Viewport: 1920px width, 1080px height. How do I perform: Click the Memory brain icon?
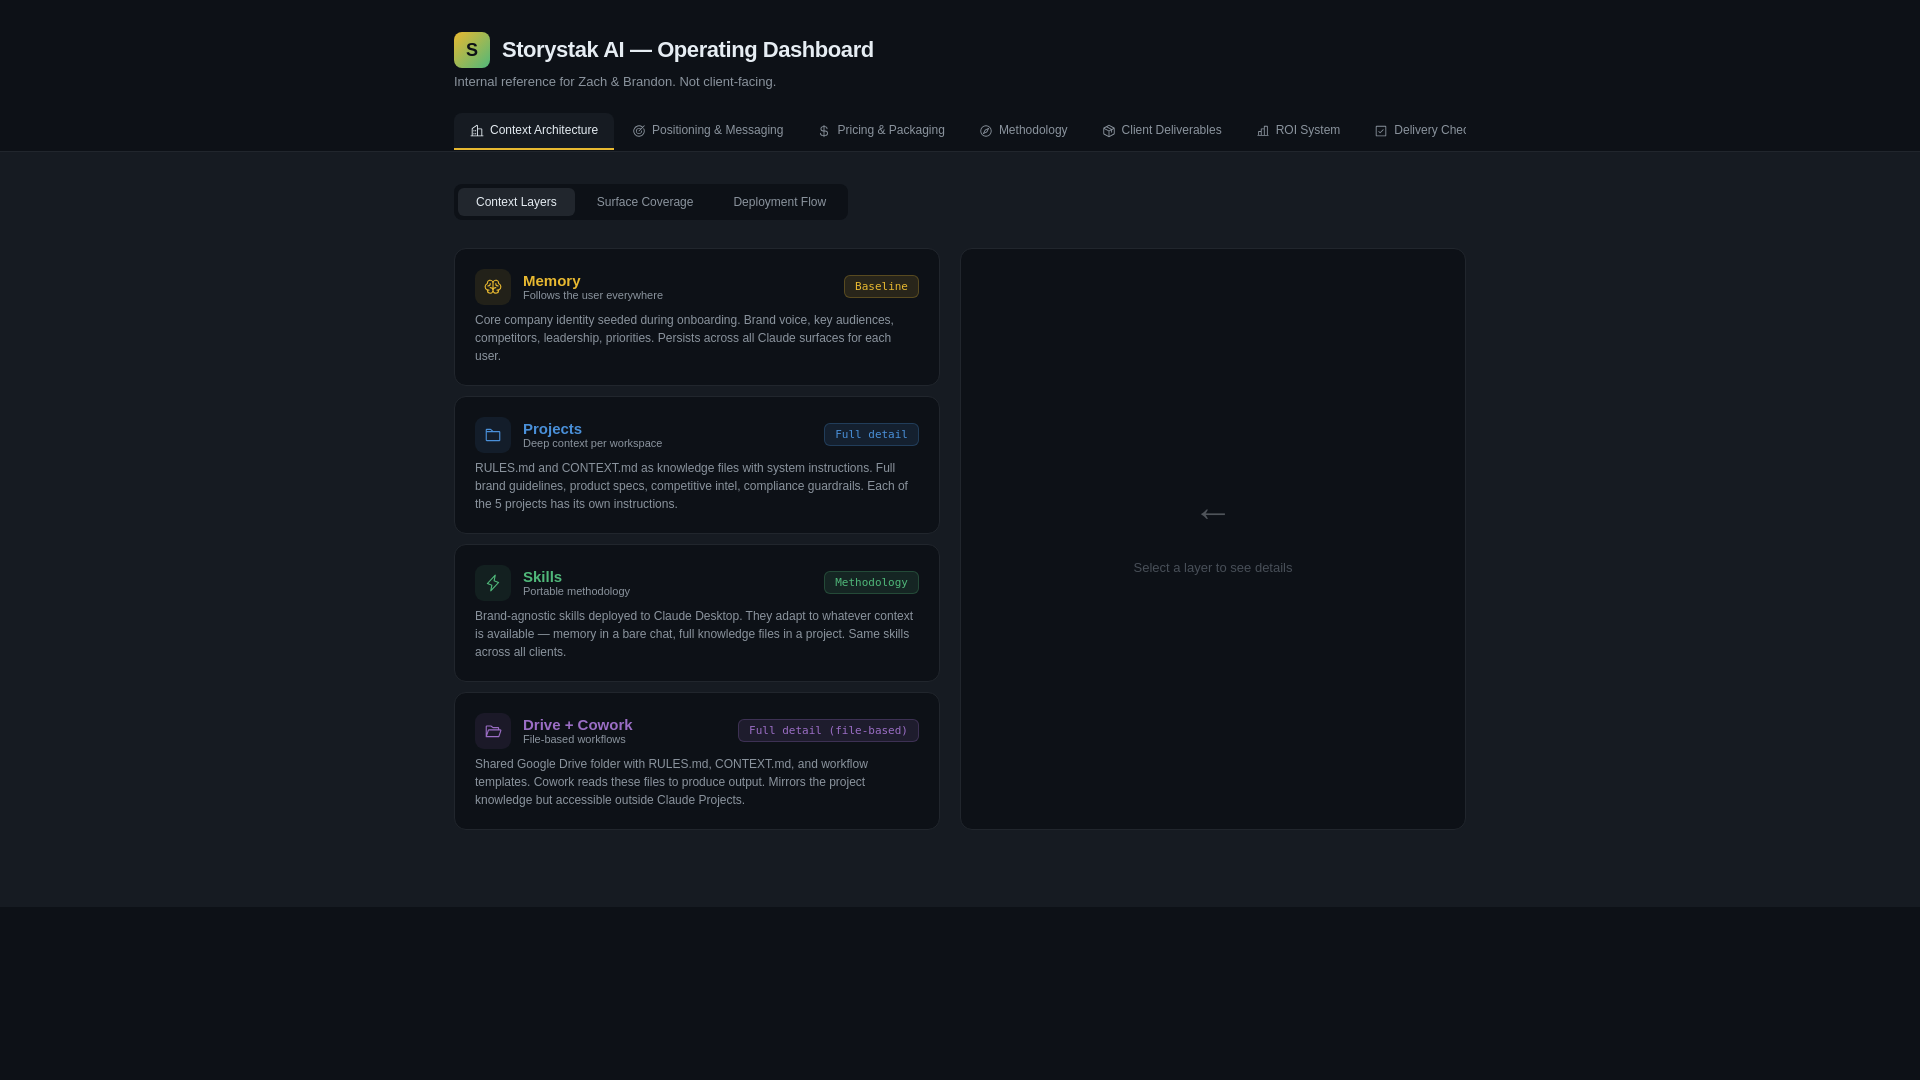(493, 287)
